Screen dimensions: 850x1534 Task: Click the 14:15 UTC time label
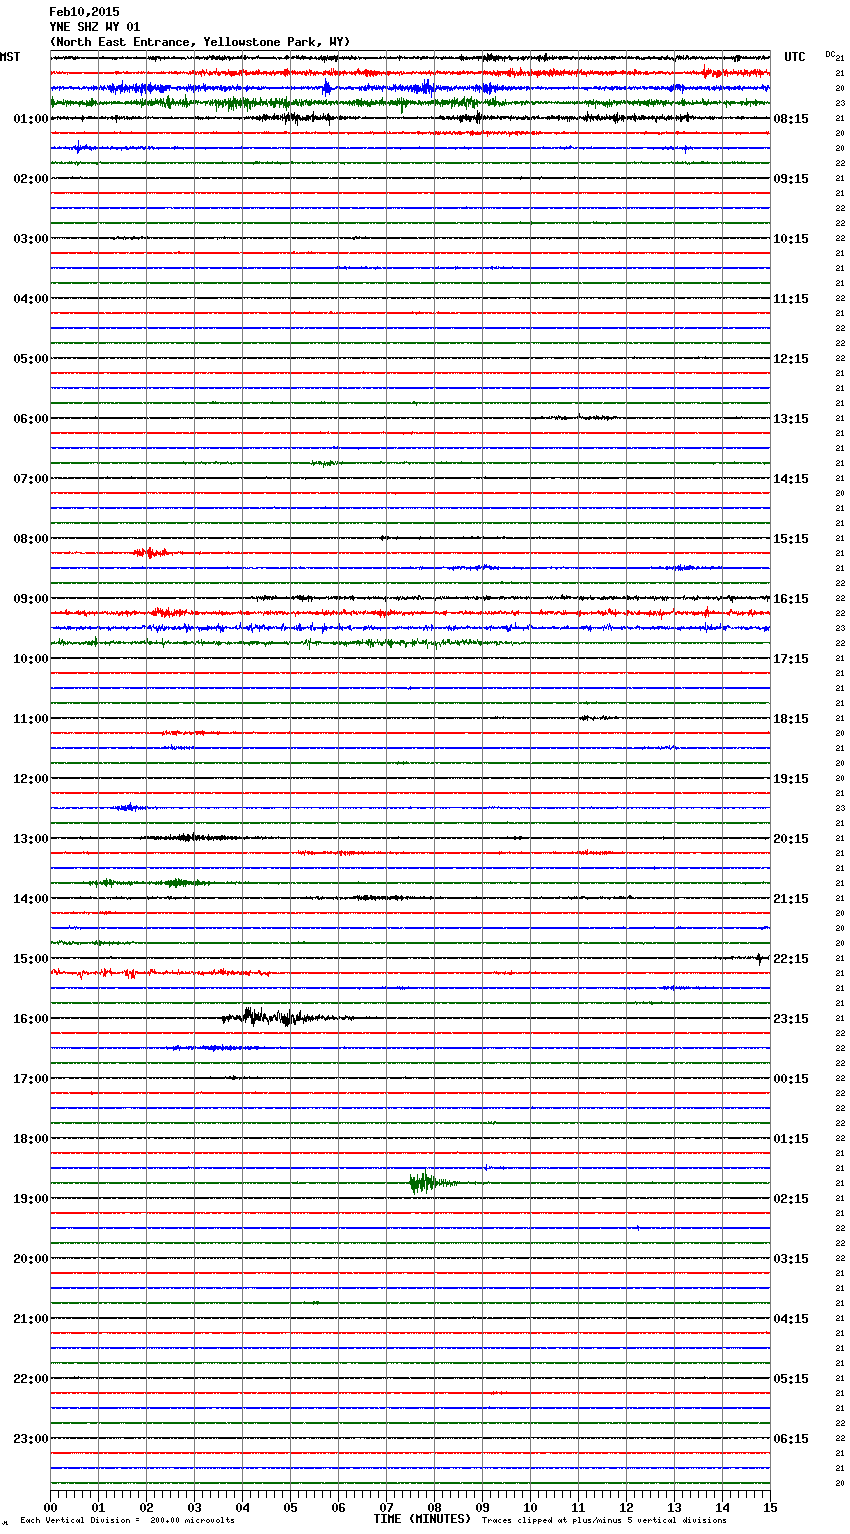(791, 479)
